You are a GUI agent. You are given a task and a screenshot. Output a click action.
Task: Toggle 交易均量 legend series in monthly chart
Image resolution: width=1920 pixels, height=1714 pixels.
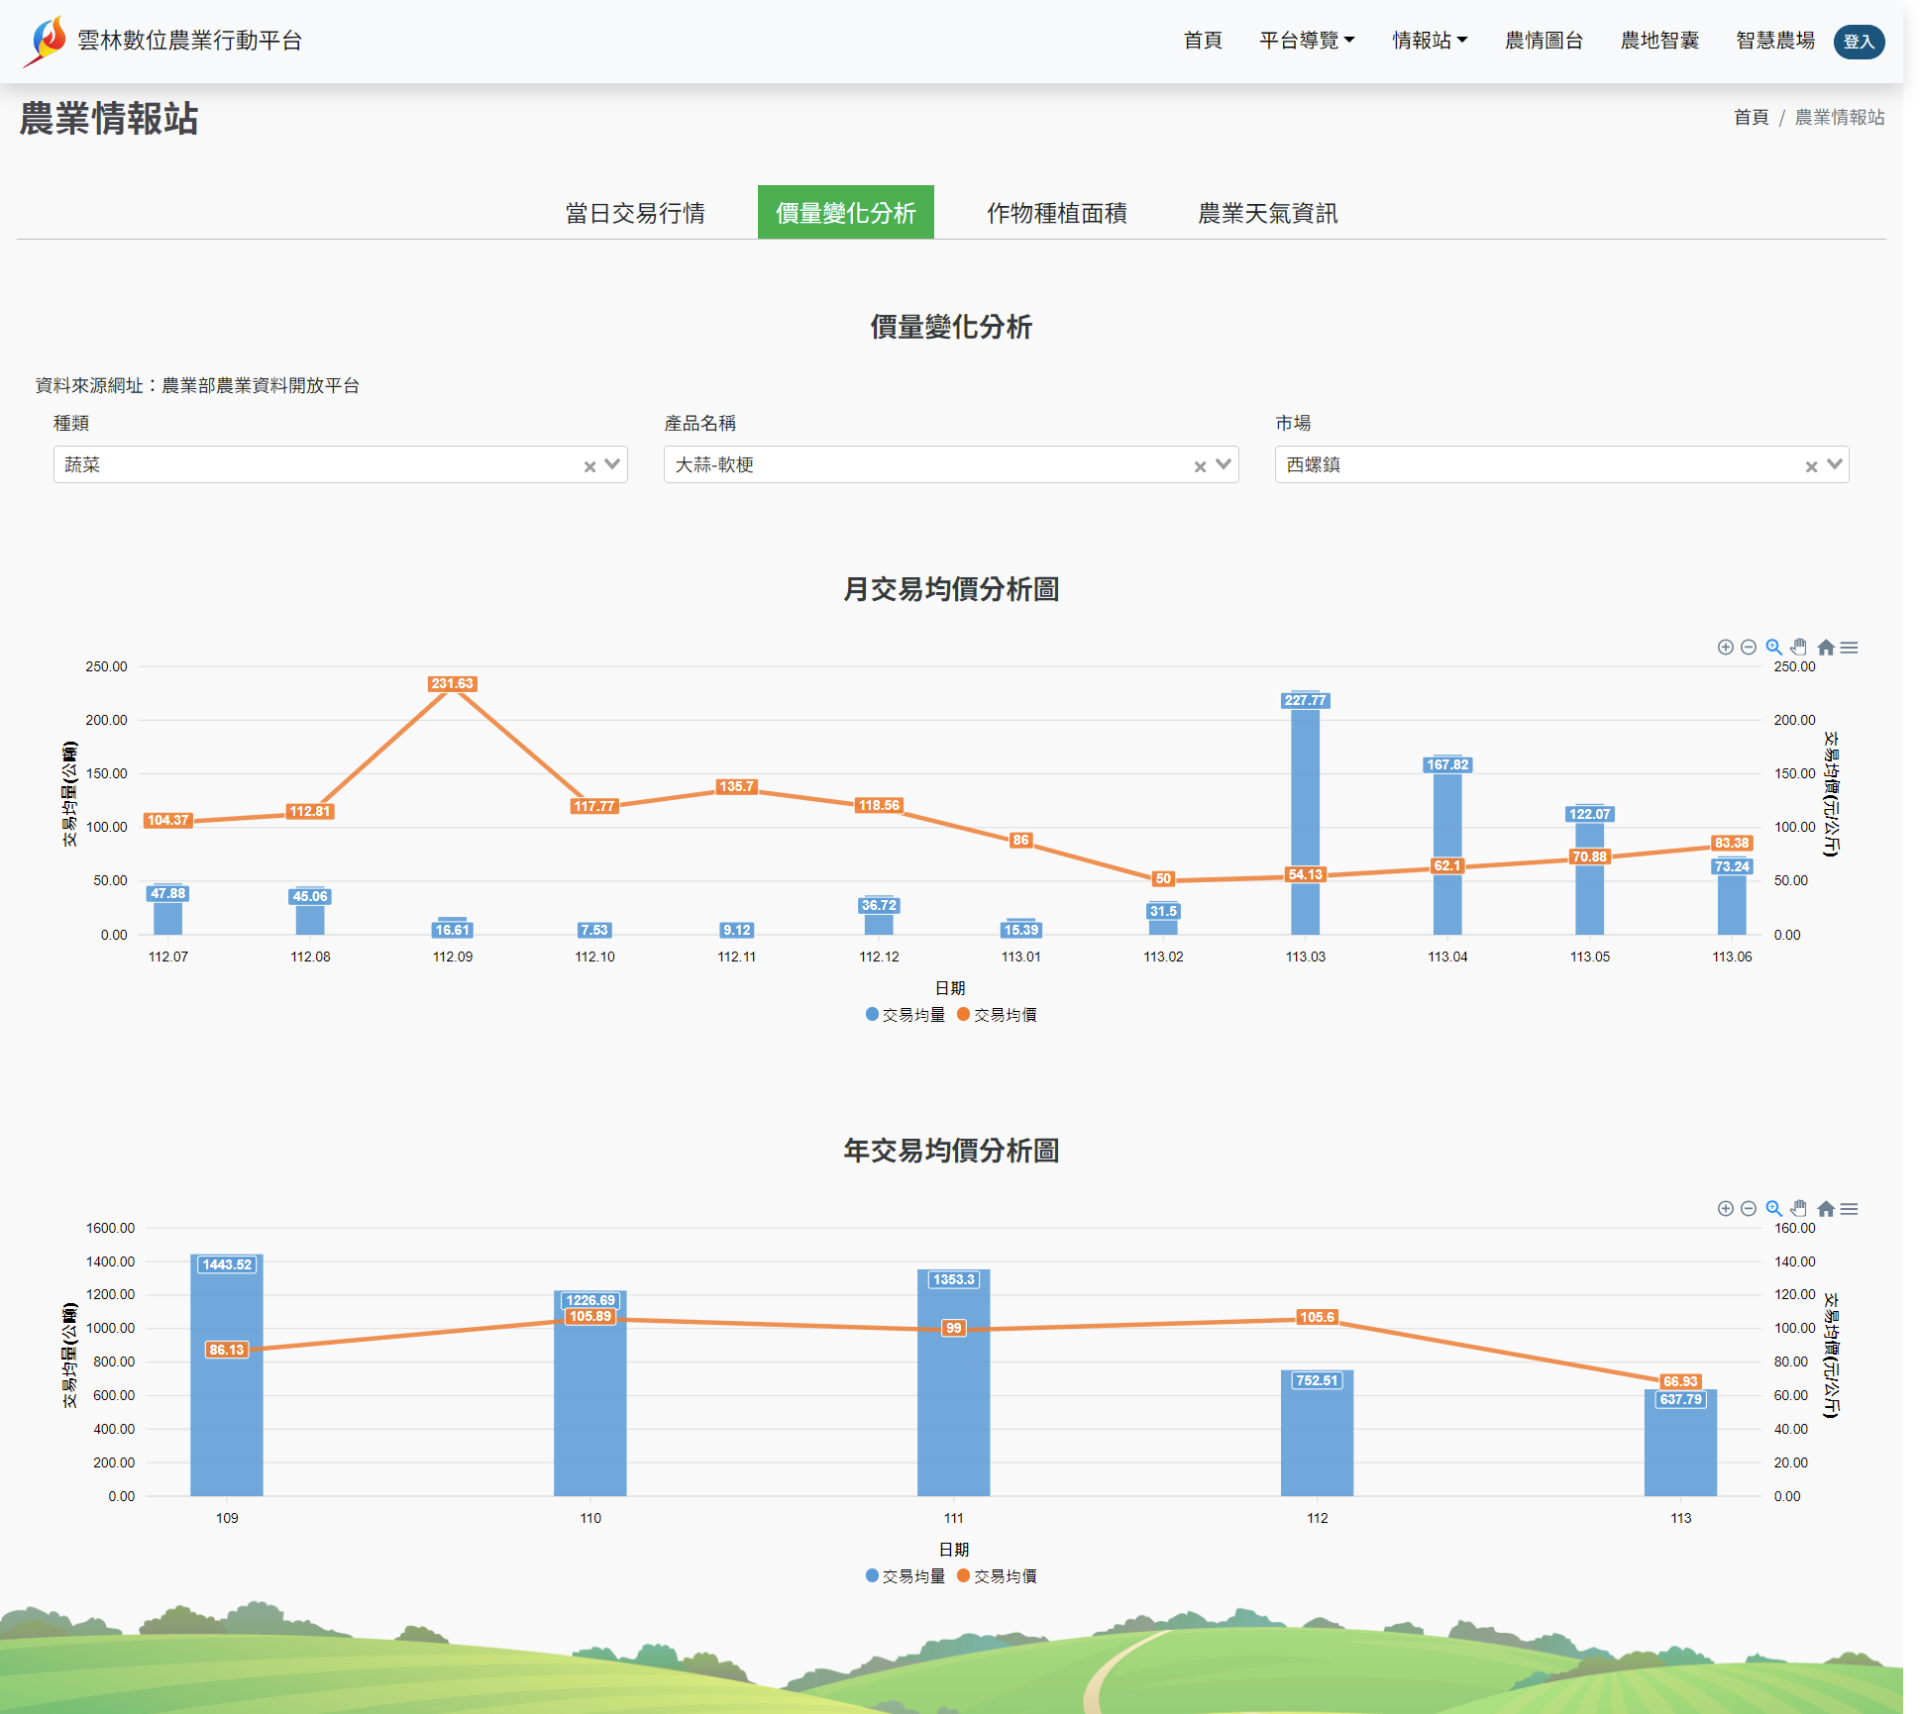[x=905, y=1015]
